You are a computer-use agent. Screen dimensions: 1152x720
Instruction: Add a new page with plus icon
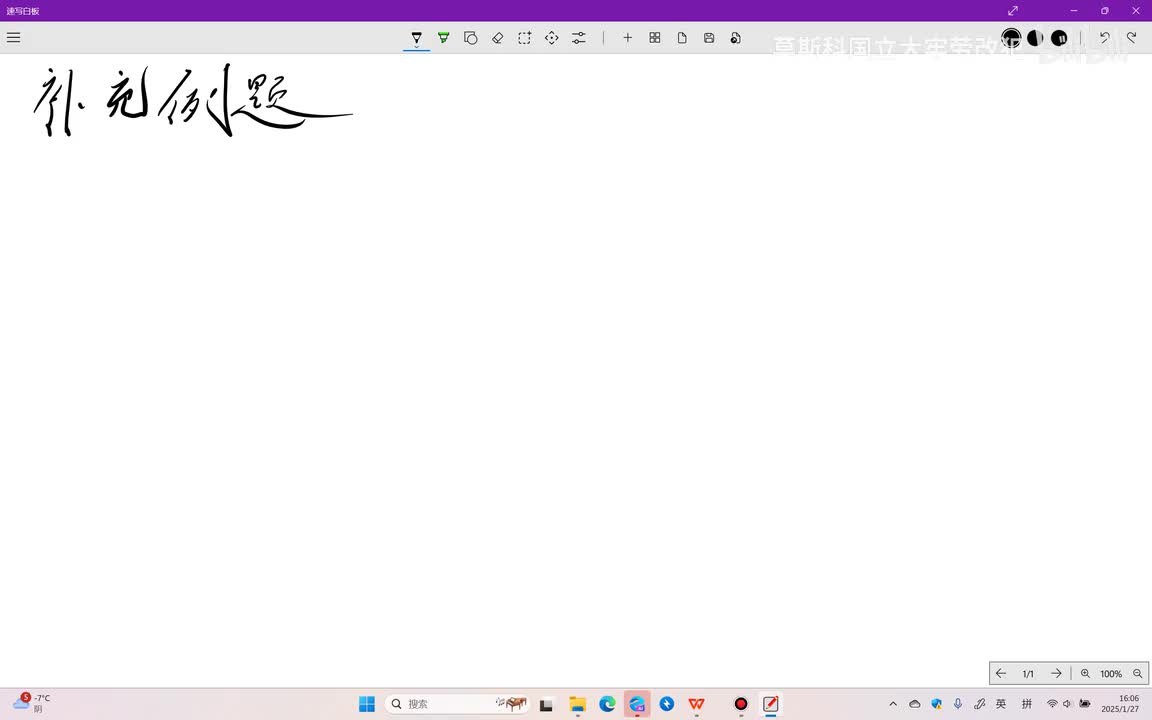(627, 37)
